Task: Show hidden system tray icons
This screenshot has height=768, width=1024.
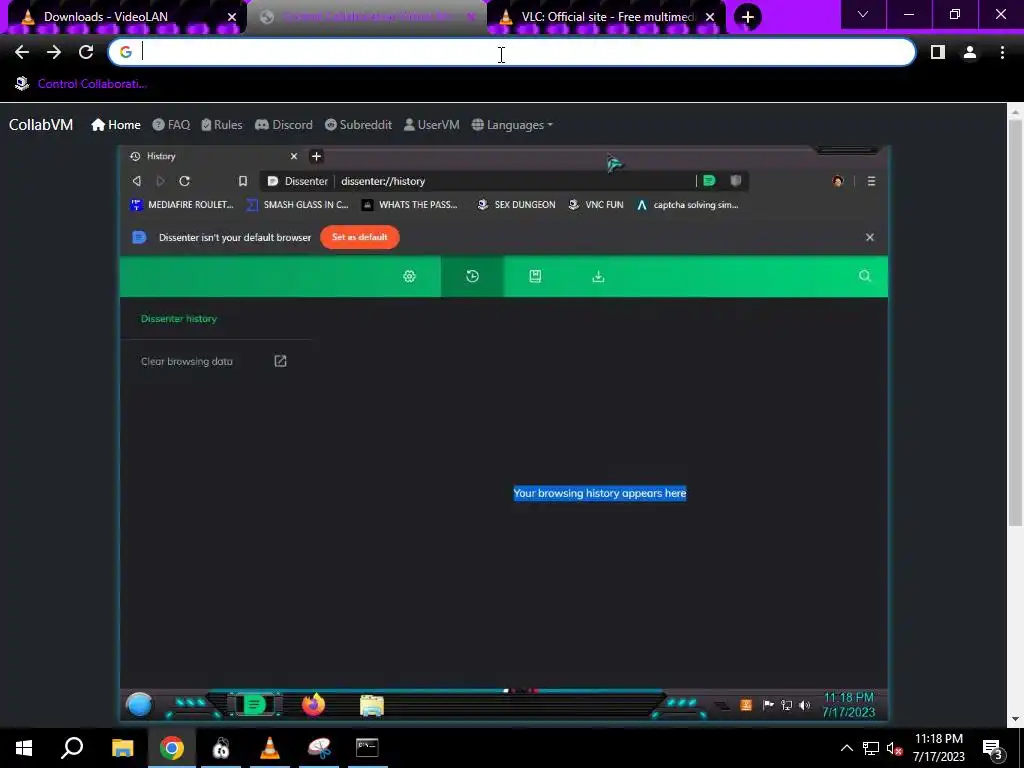Action: coord(846,748)
